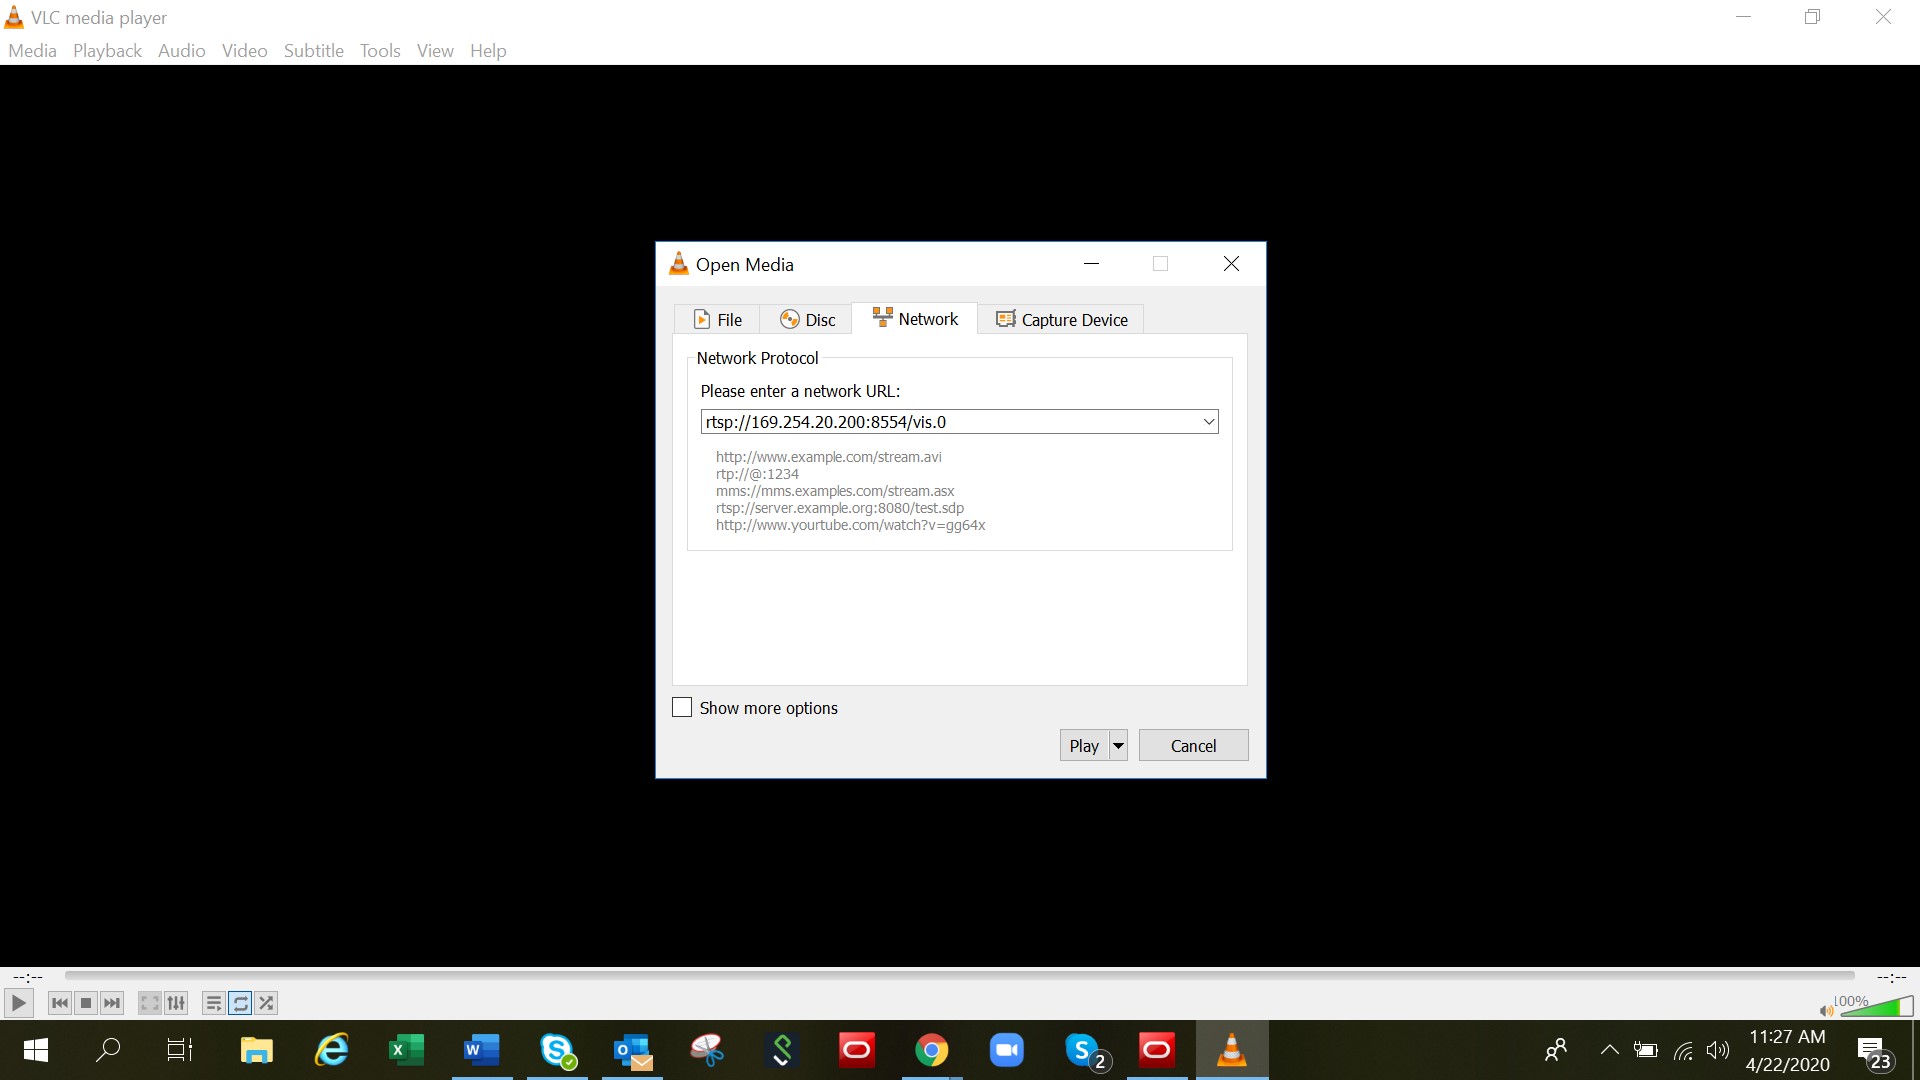The width and height of the screenshot is (1920, 1080).
Task: Toggle the loop repeat button
Action: point(240,1003)
